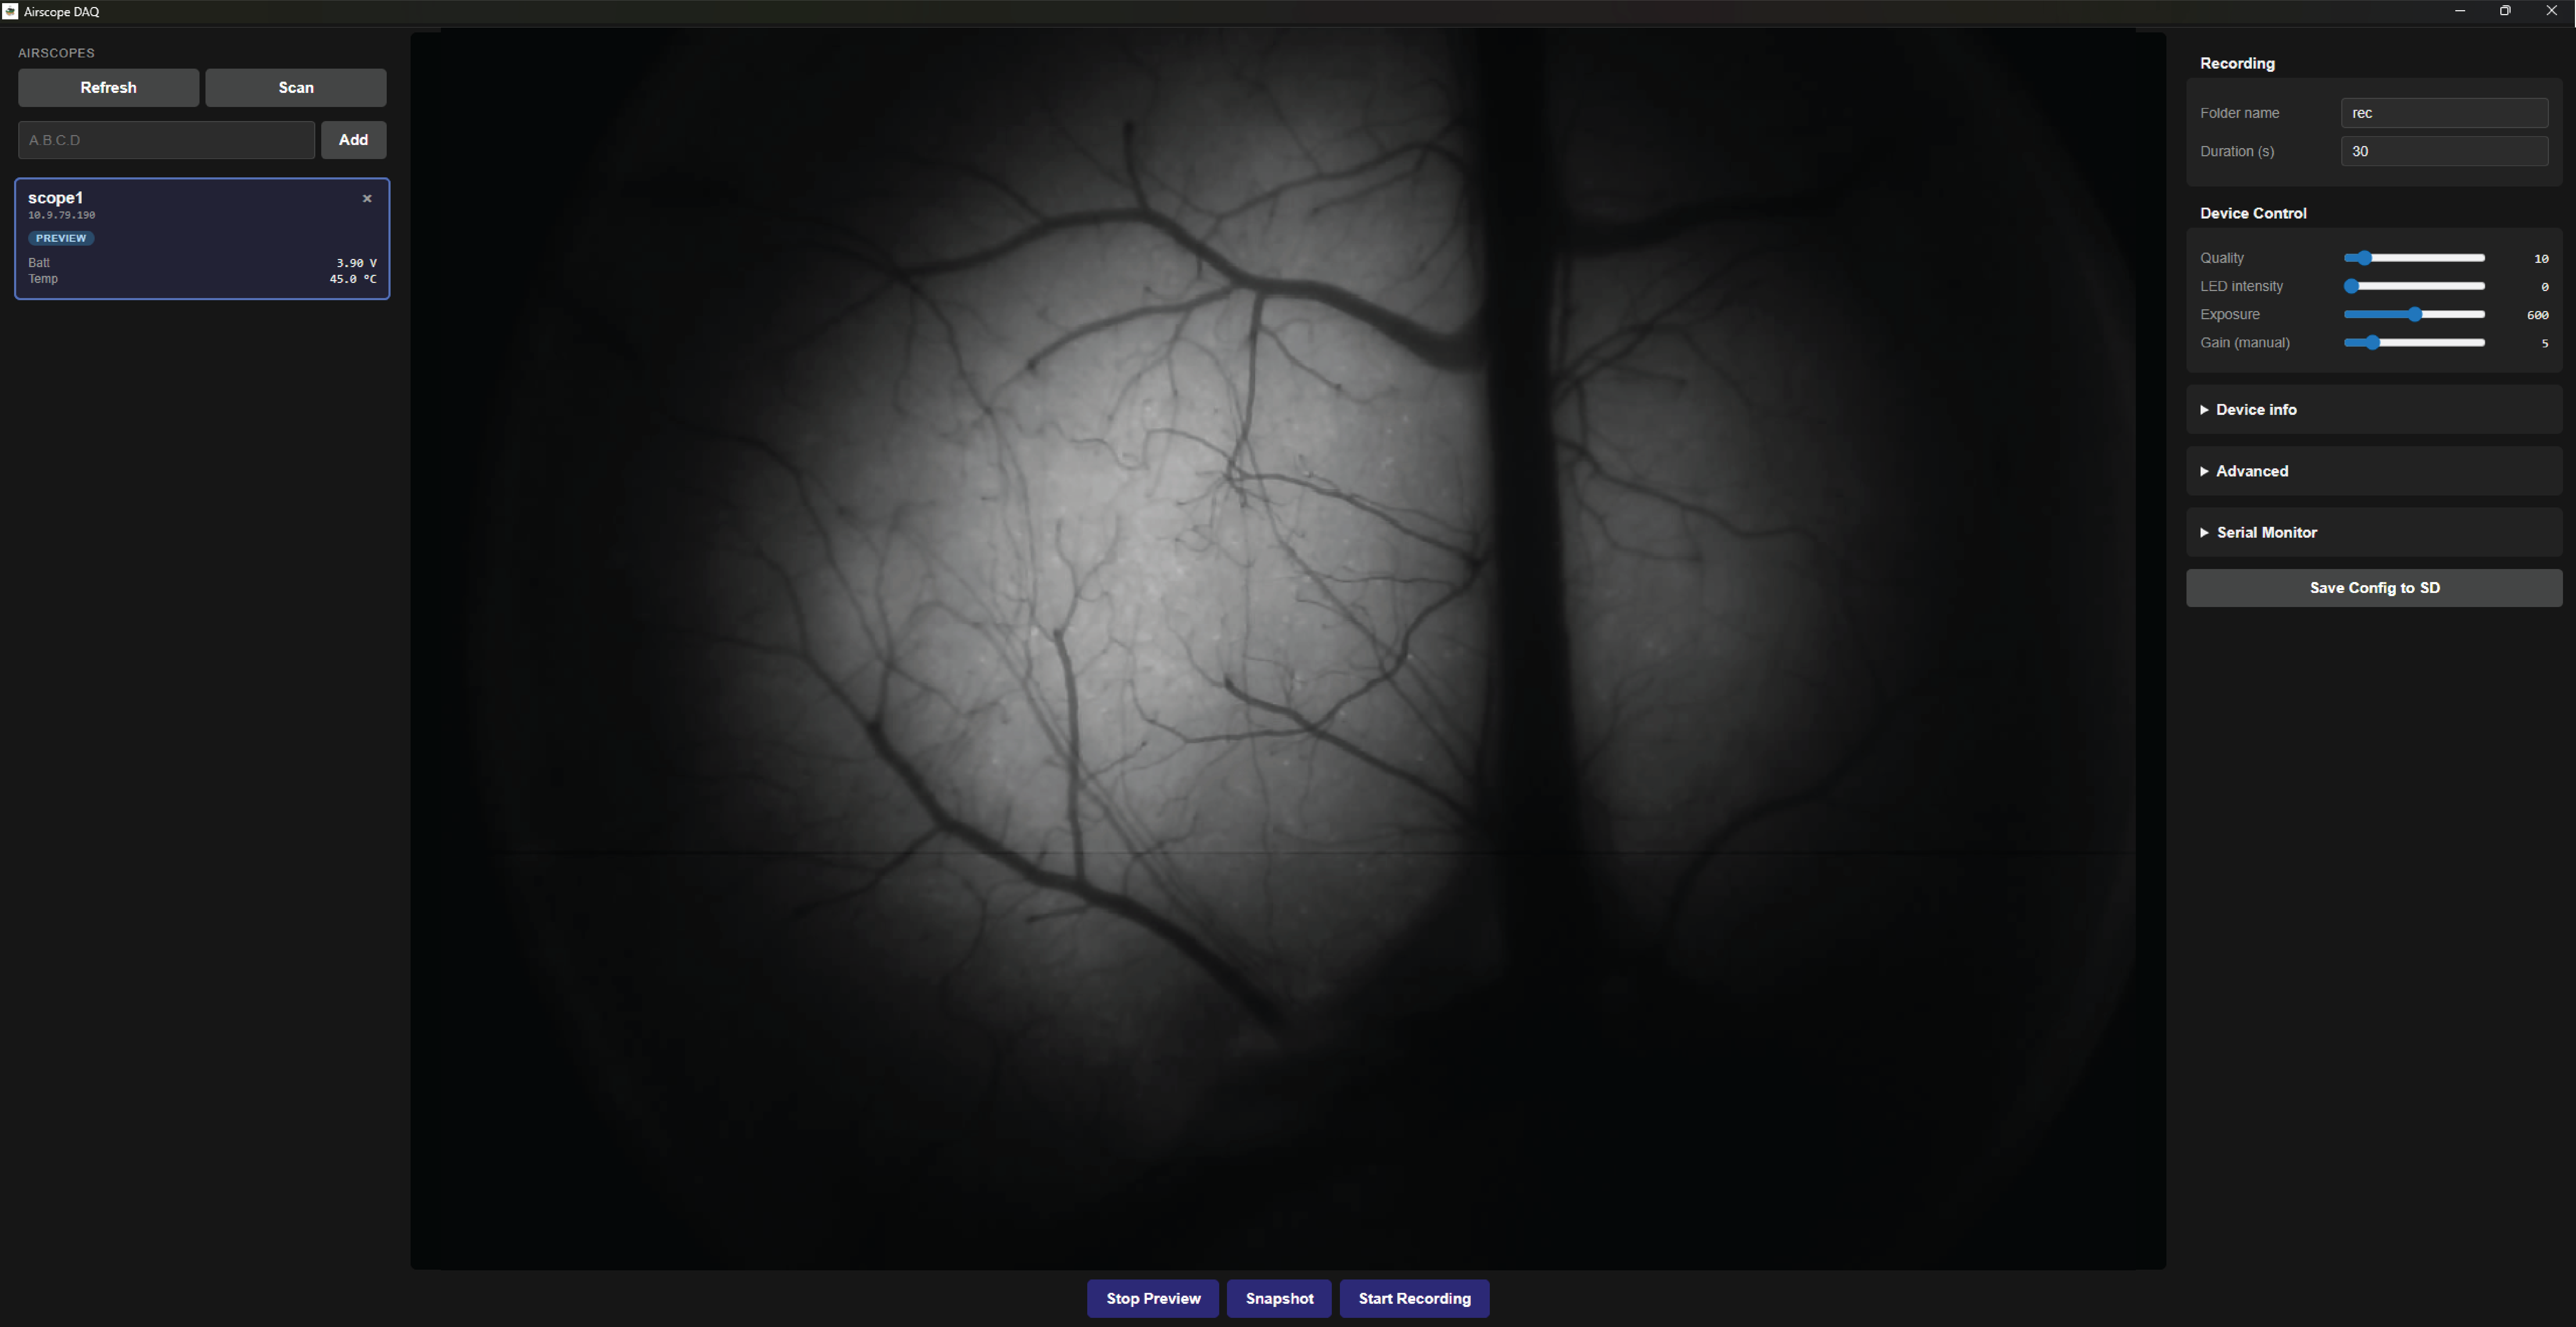Start Recording from the scope
This screenshot has width=2576, height=1327.
pos(1414,1298)
